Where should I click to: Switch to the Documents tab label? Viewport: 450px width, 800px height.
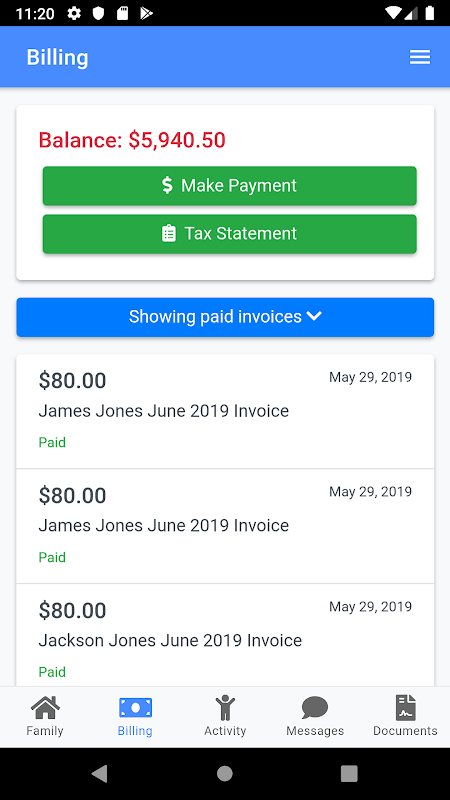coord(406,731)
